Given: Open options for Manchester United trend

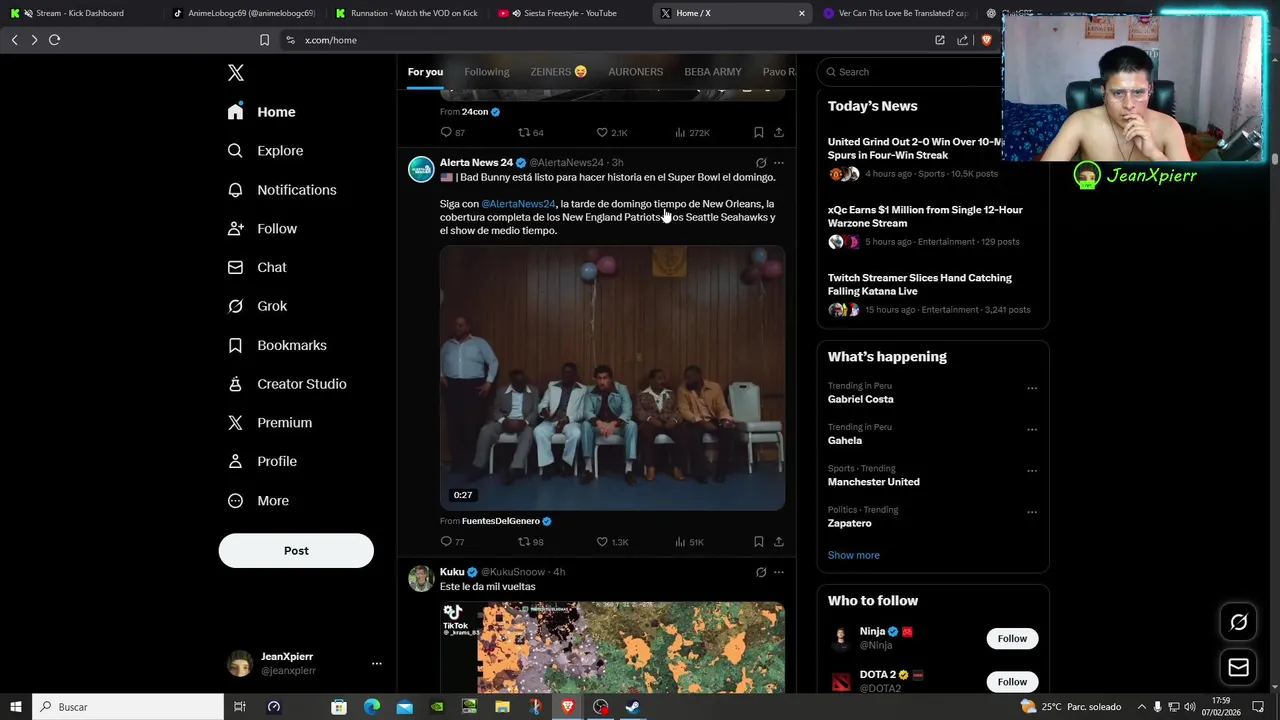Looking at the screenshot, I should [x=1032, y=471].
